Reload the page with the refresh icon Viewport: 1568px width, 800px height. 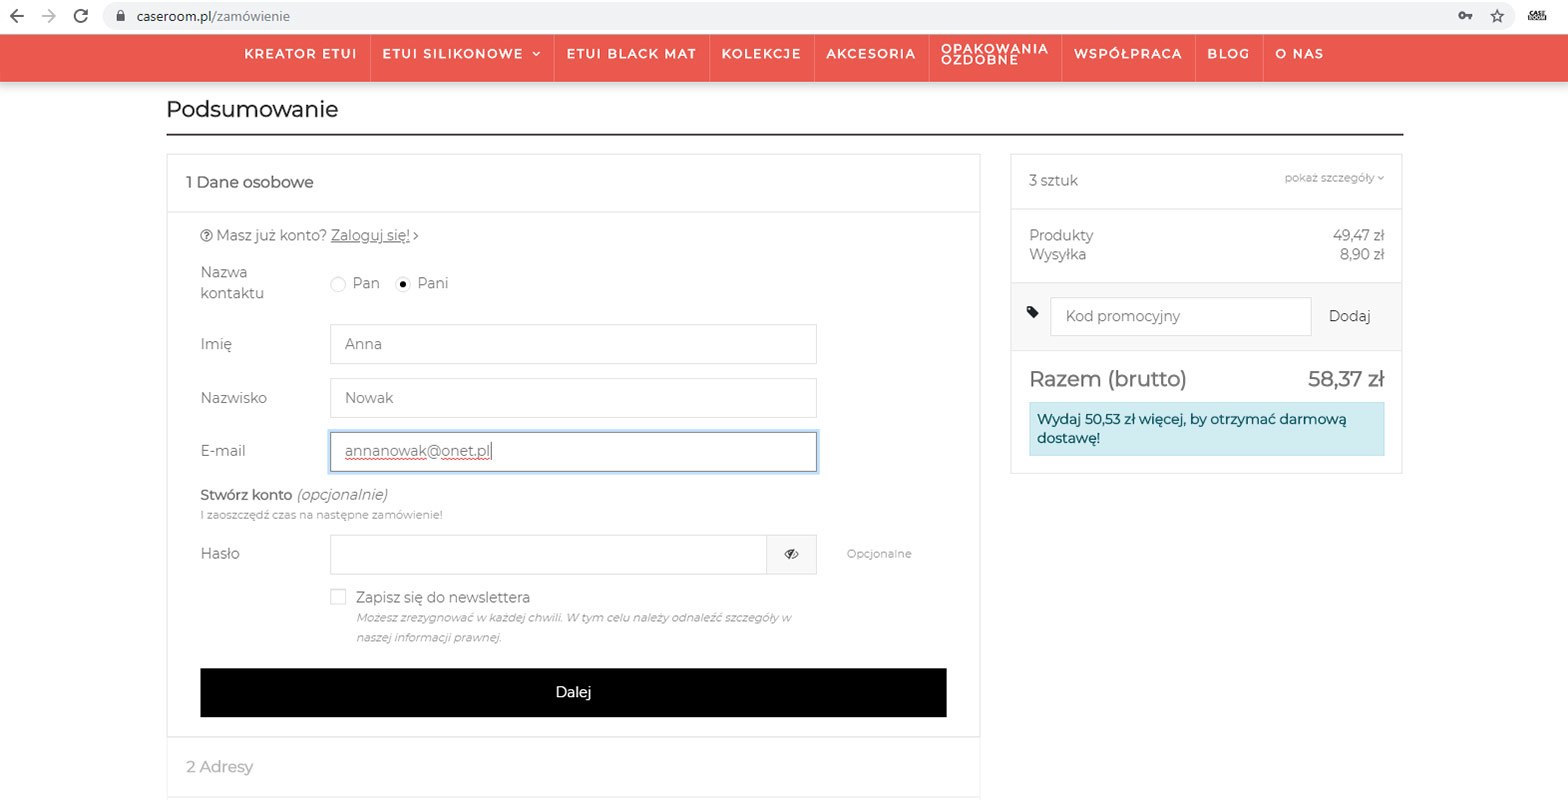point(81,16)
